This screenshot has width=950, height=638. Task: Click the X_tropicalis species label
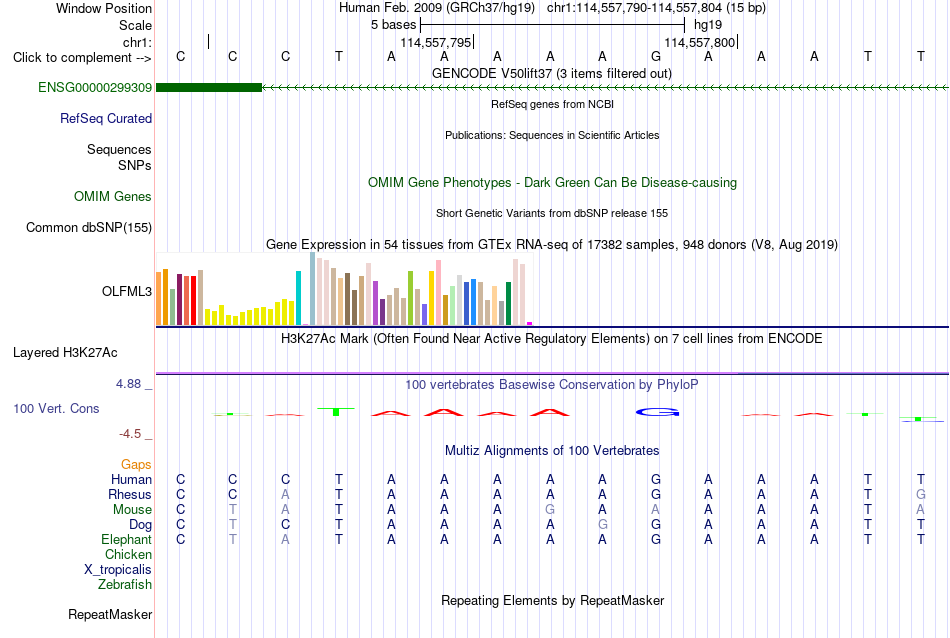point(118,570)
